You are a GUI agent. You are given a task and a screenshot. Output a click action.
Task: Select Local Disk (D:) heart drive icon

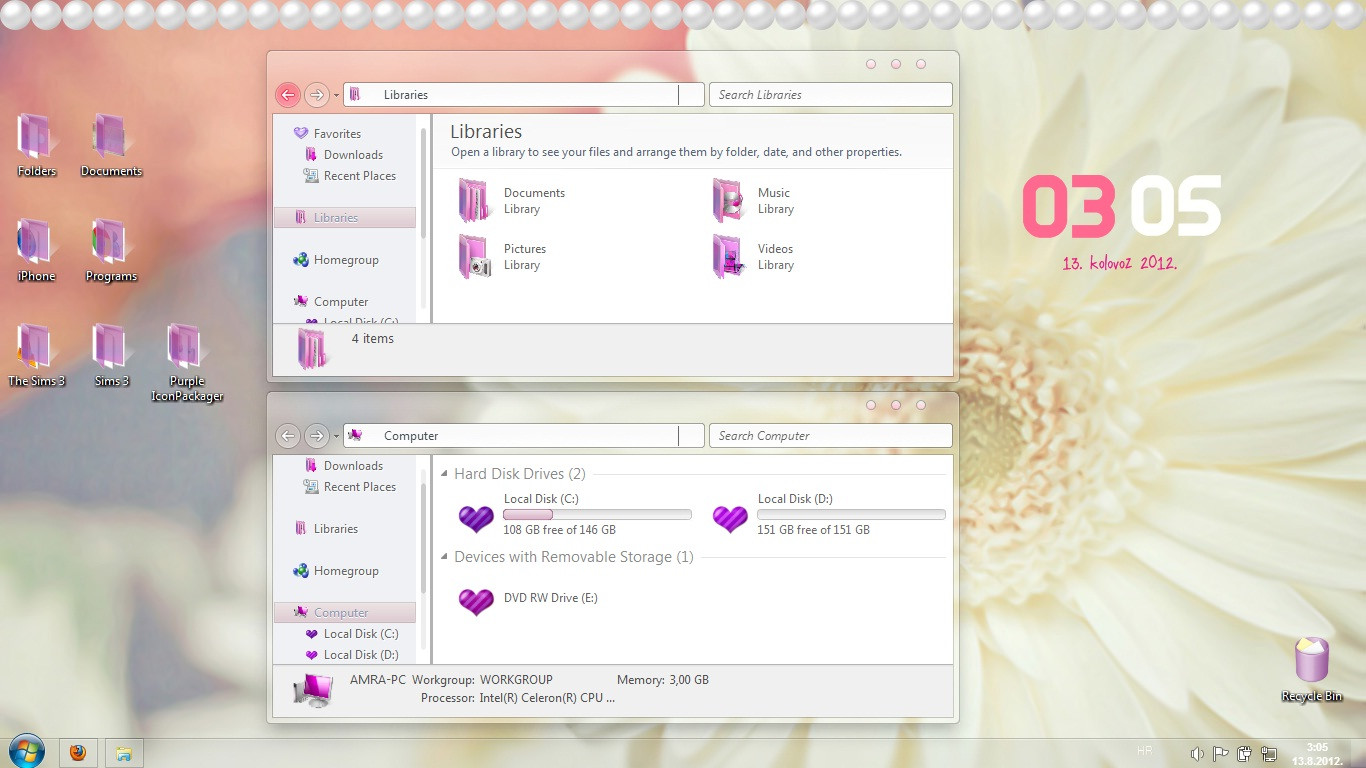tap(730, 518)
